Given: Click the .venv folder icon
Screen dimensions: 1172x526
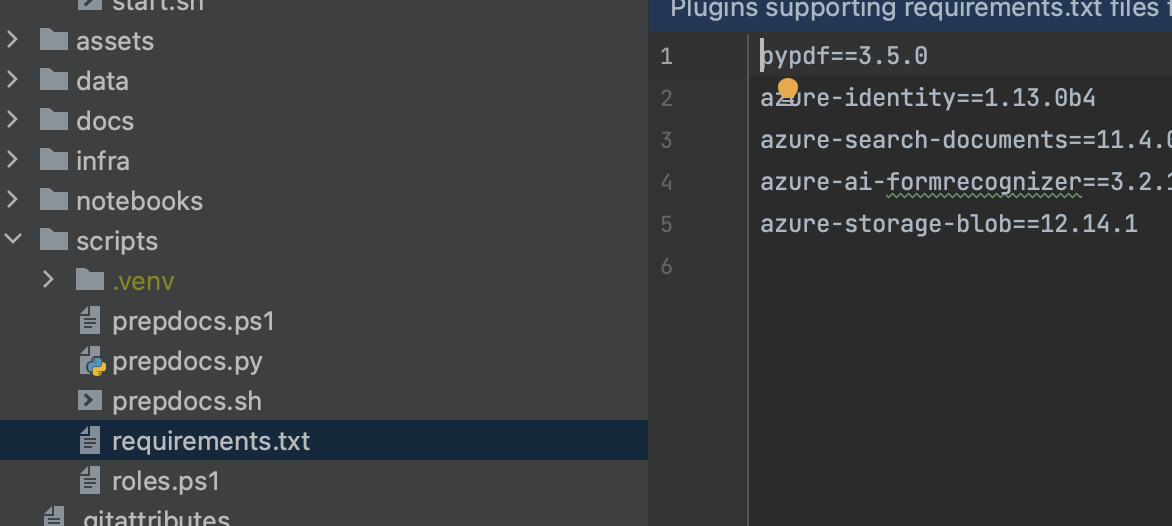Looking at the screenshot, I should point(90,281).
